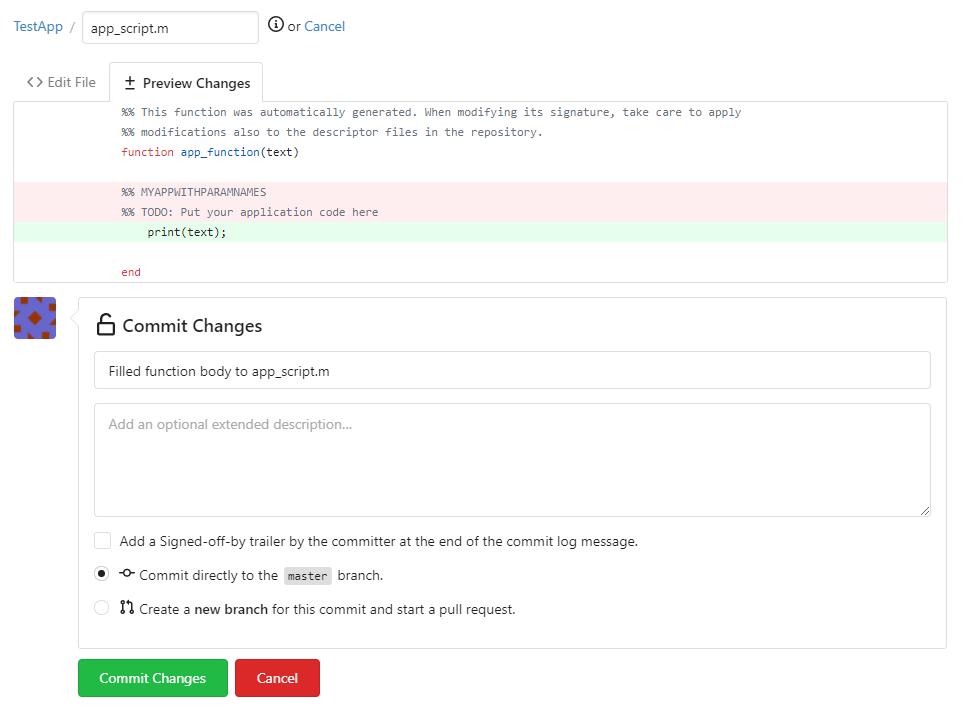Click the resize handle of the description textarea

click(924, 510)
